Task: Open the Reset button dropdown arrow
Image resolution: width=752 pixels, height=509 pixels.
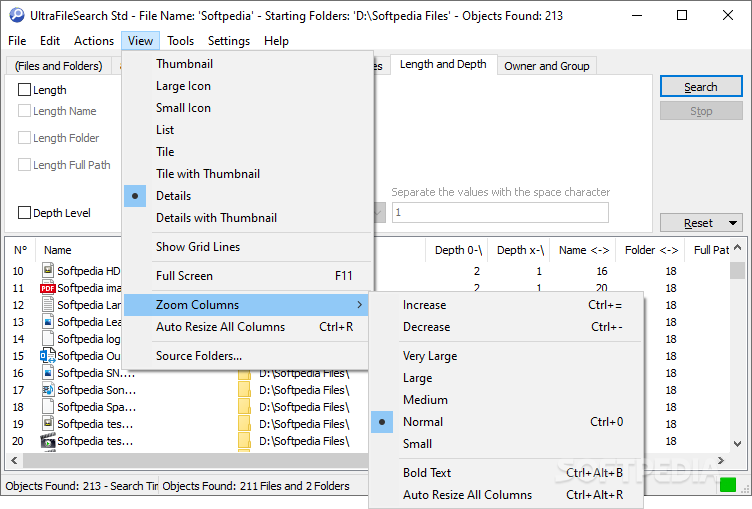Action: [x=733, y=223]
